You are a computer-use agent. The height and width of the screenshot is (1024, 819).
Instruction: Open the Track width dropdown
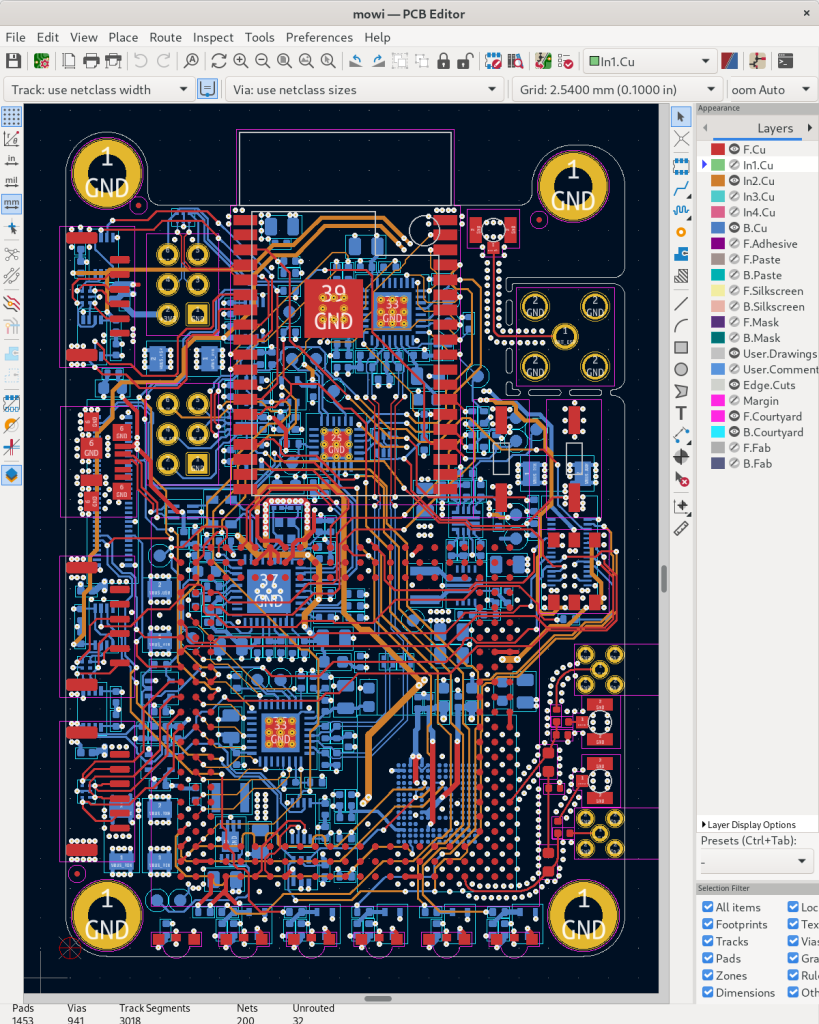(x=100, y=90)
